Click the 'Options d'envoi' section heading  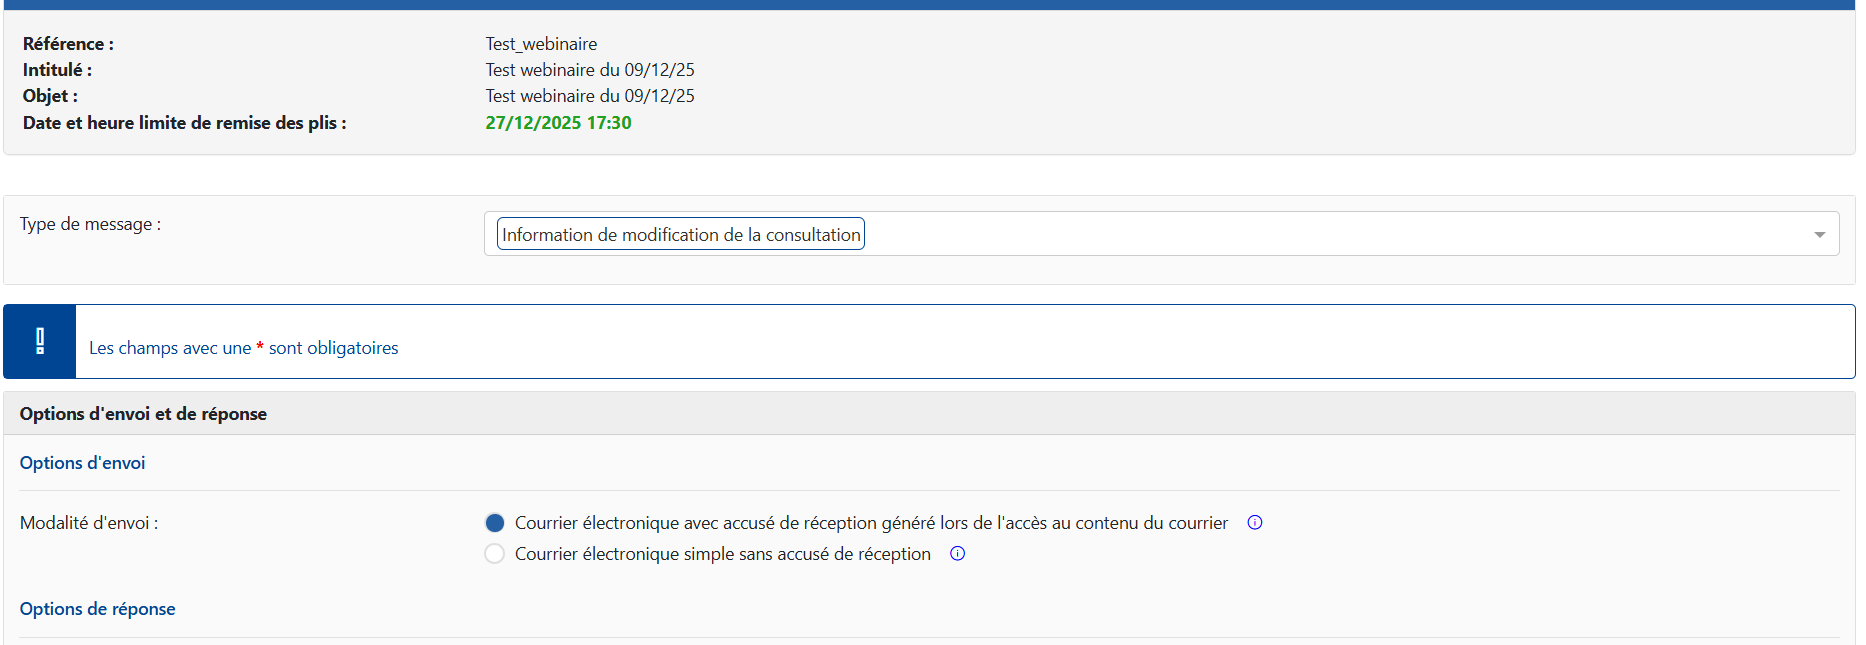[82, 463]
